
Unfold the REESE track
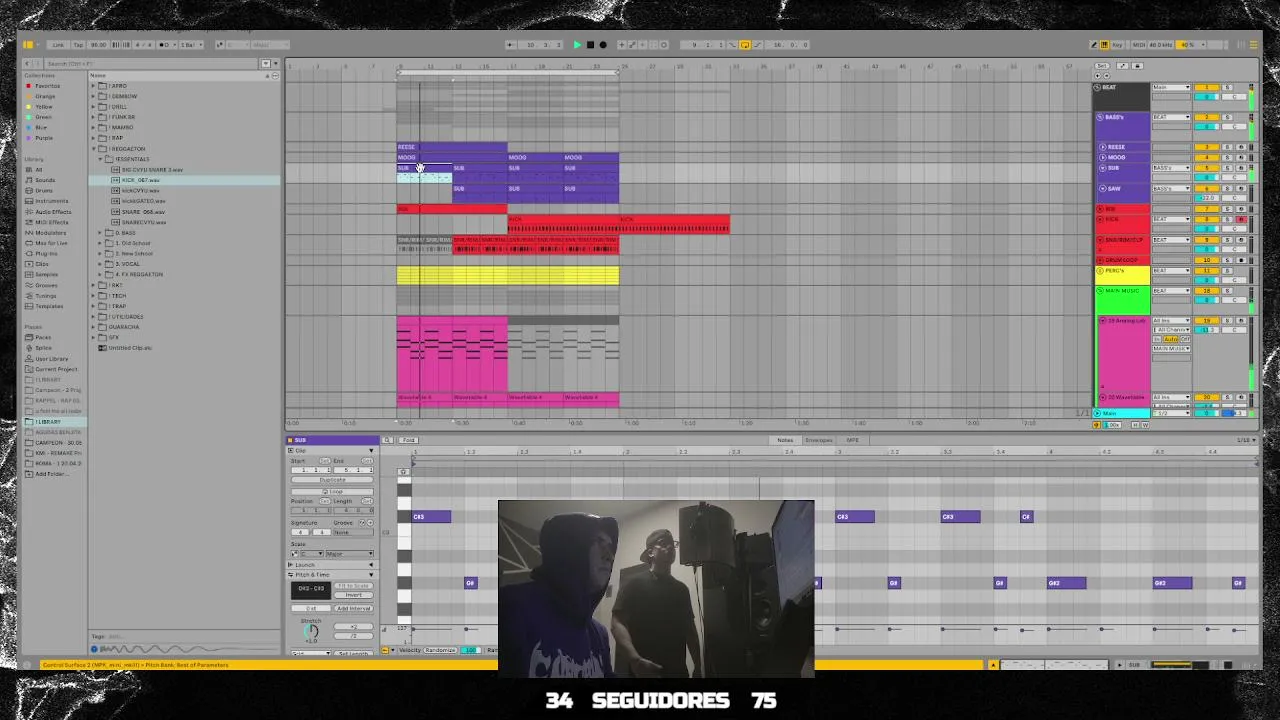coord(1102,147)
